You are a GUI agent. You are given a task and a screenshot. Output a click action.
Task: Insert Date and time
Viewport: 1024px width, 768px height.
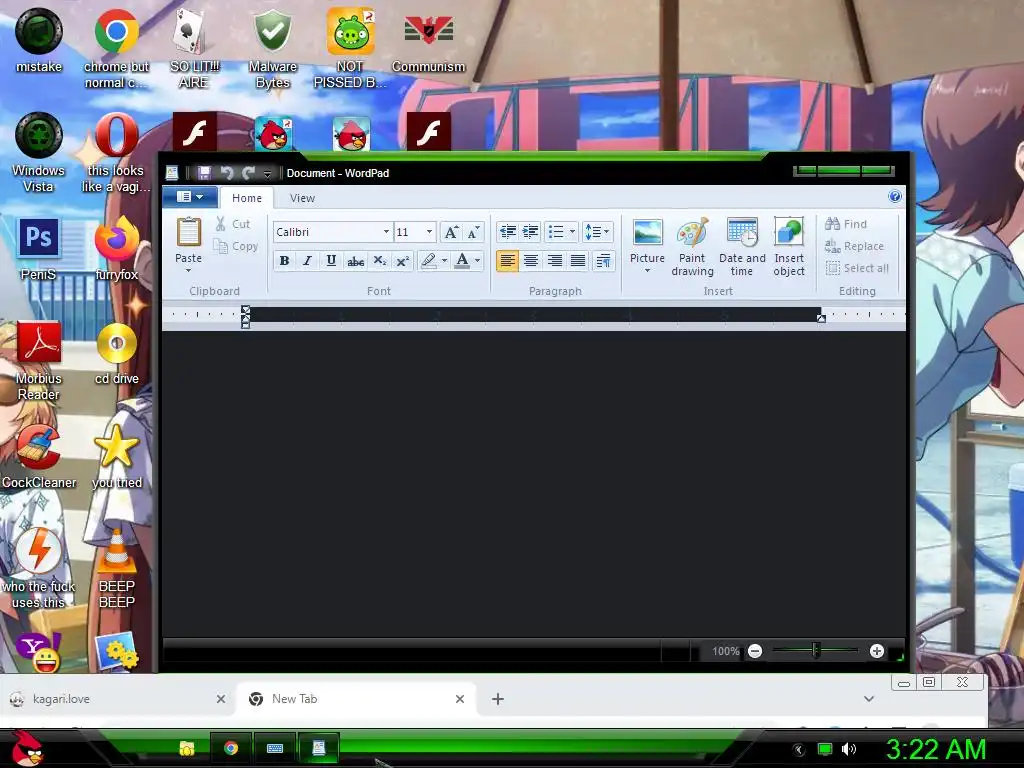(x=742, y=247)
